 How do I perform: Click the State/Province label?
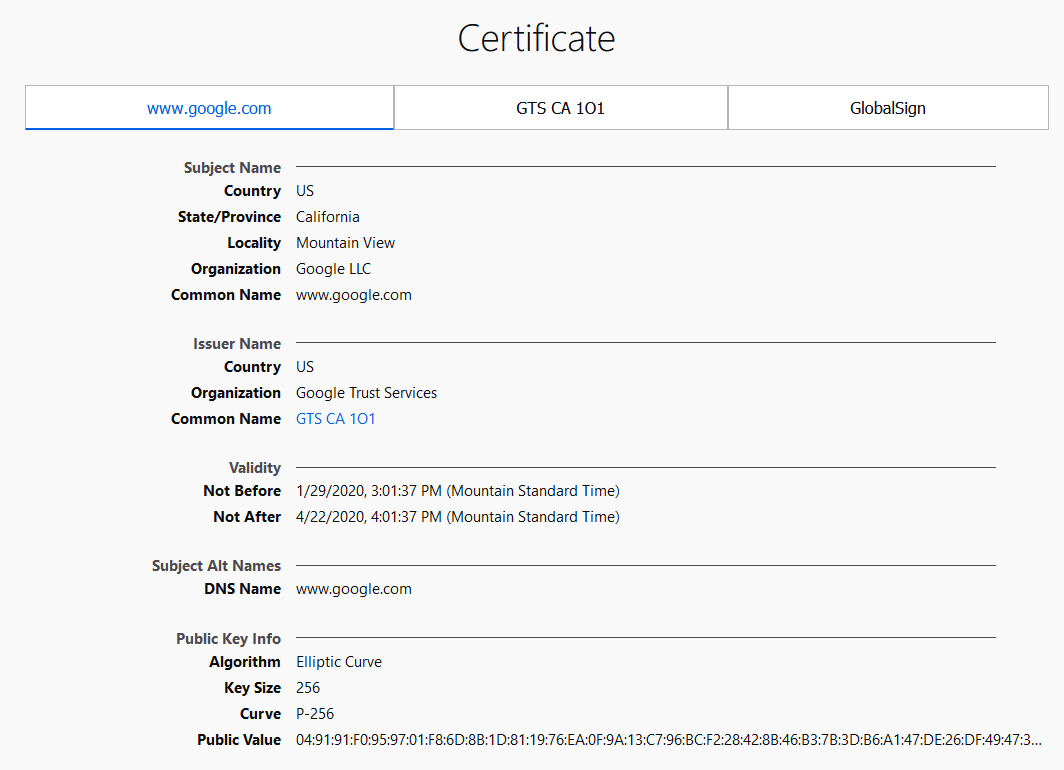[229, 217]
